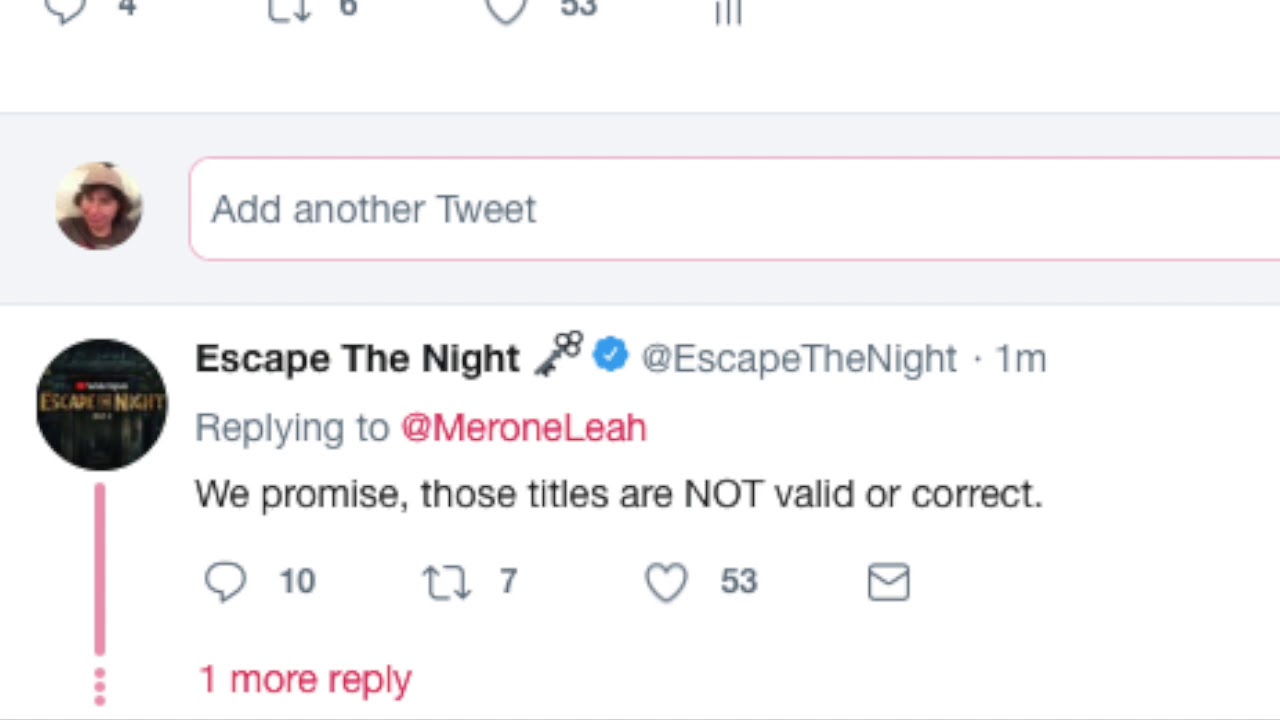
Task: Click the top tweet's heart icon
Action: (506, 9)
